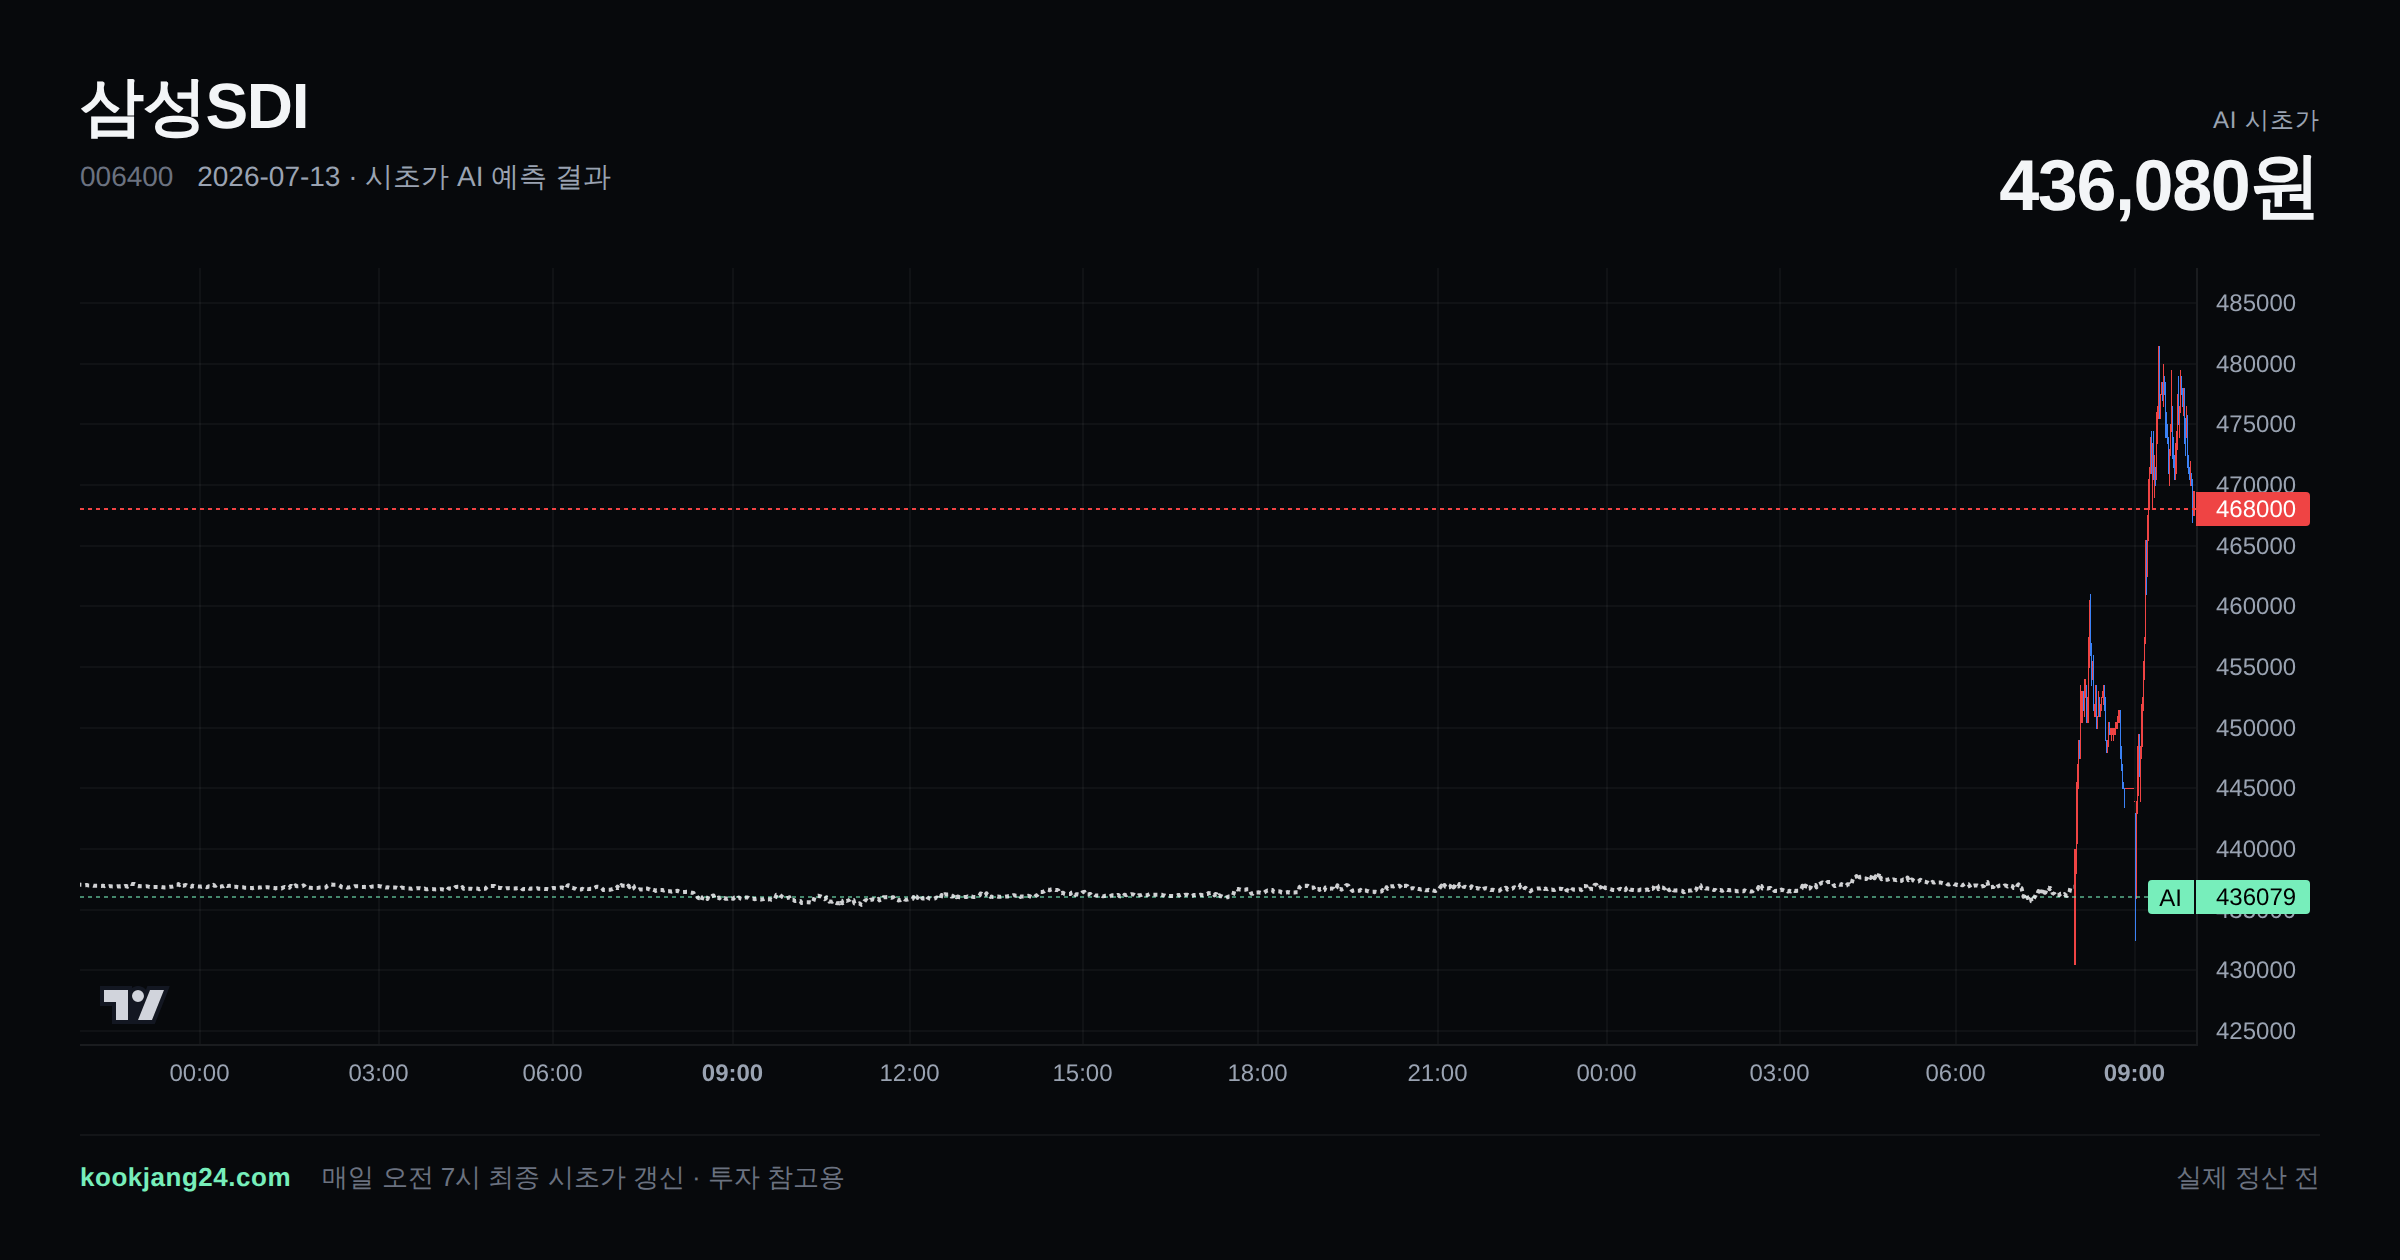Click the 445000 price axis label
Image resolution: width=2400 pixels, height=1260 pixels.
click(x=2255, y=788)
